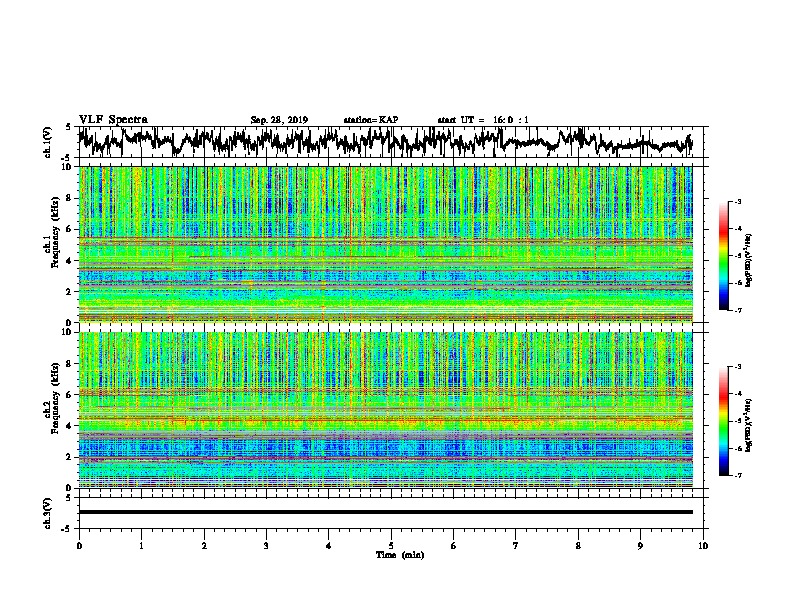Click the 8 kHz tick on ch.1 frequency axis

pos(69,198)
